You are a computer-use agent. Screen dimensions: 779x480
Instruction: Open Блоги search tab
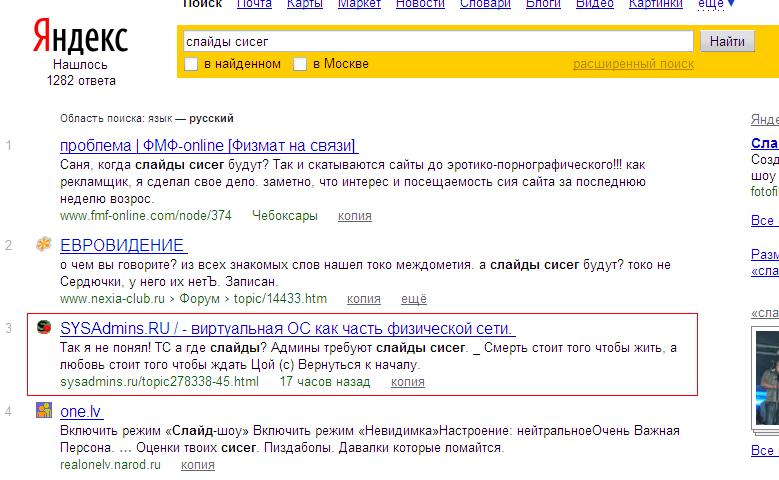pyautogui.click(x=543, y=4)
